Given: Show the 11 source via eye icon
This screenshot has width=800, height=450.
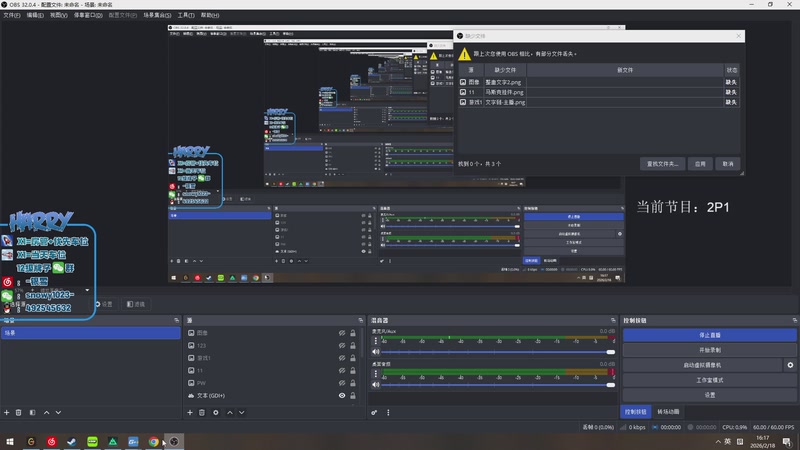Looking at the screenshot, I should pyautogui.click(x=342, y=370).
